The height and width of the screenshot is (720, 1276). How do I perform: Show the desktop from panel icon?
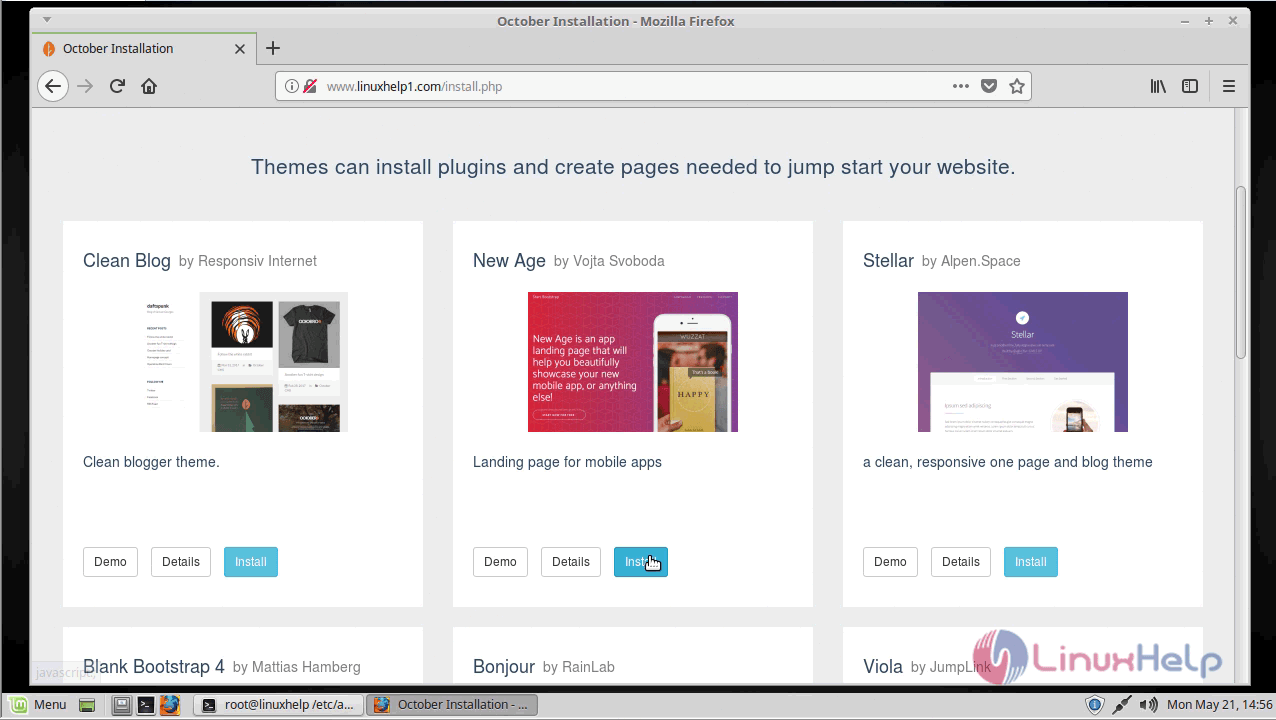87,705
